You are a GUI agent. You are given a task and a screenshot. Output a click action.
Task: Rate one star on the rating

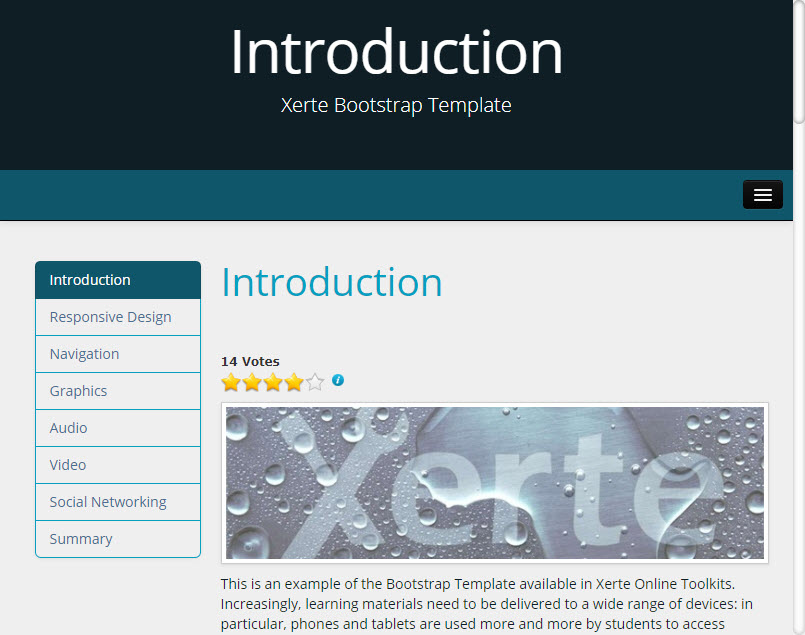click(x=231, y=382)
